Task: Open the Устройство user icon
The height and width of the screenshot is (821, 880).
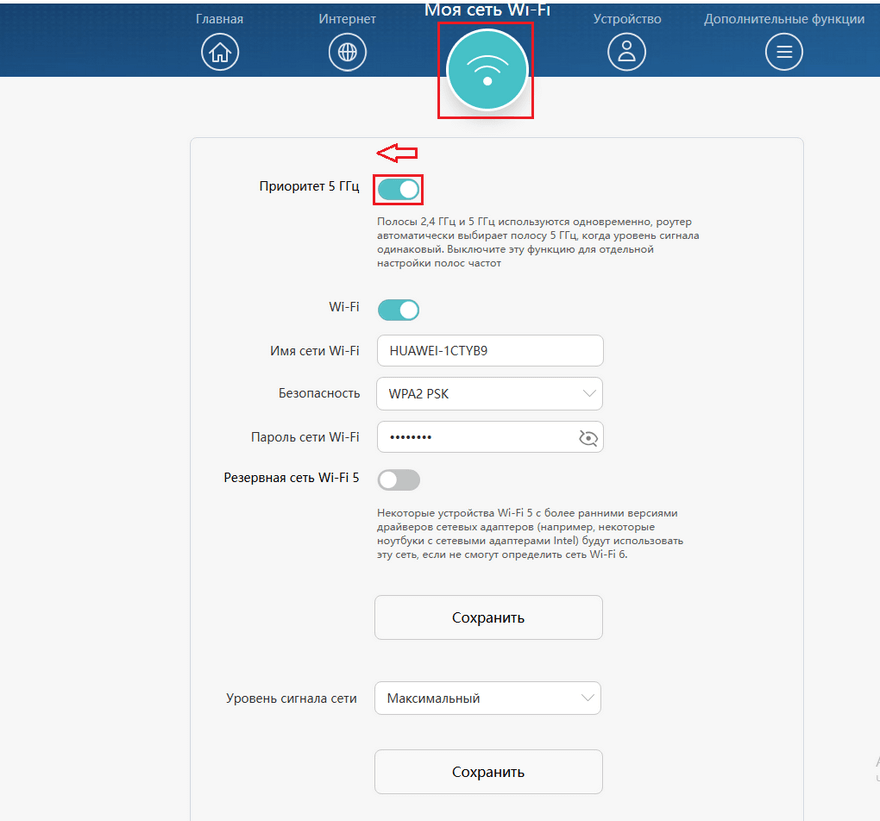Action: [627, 52]
